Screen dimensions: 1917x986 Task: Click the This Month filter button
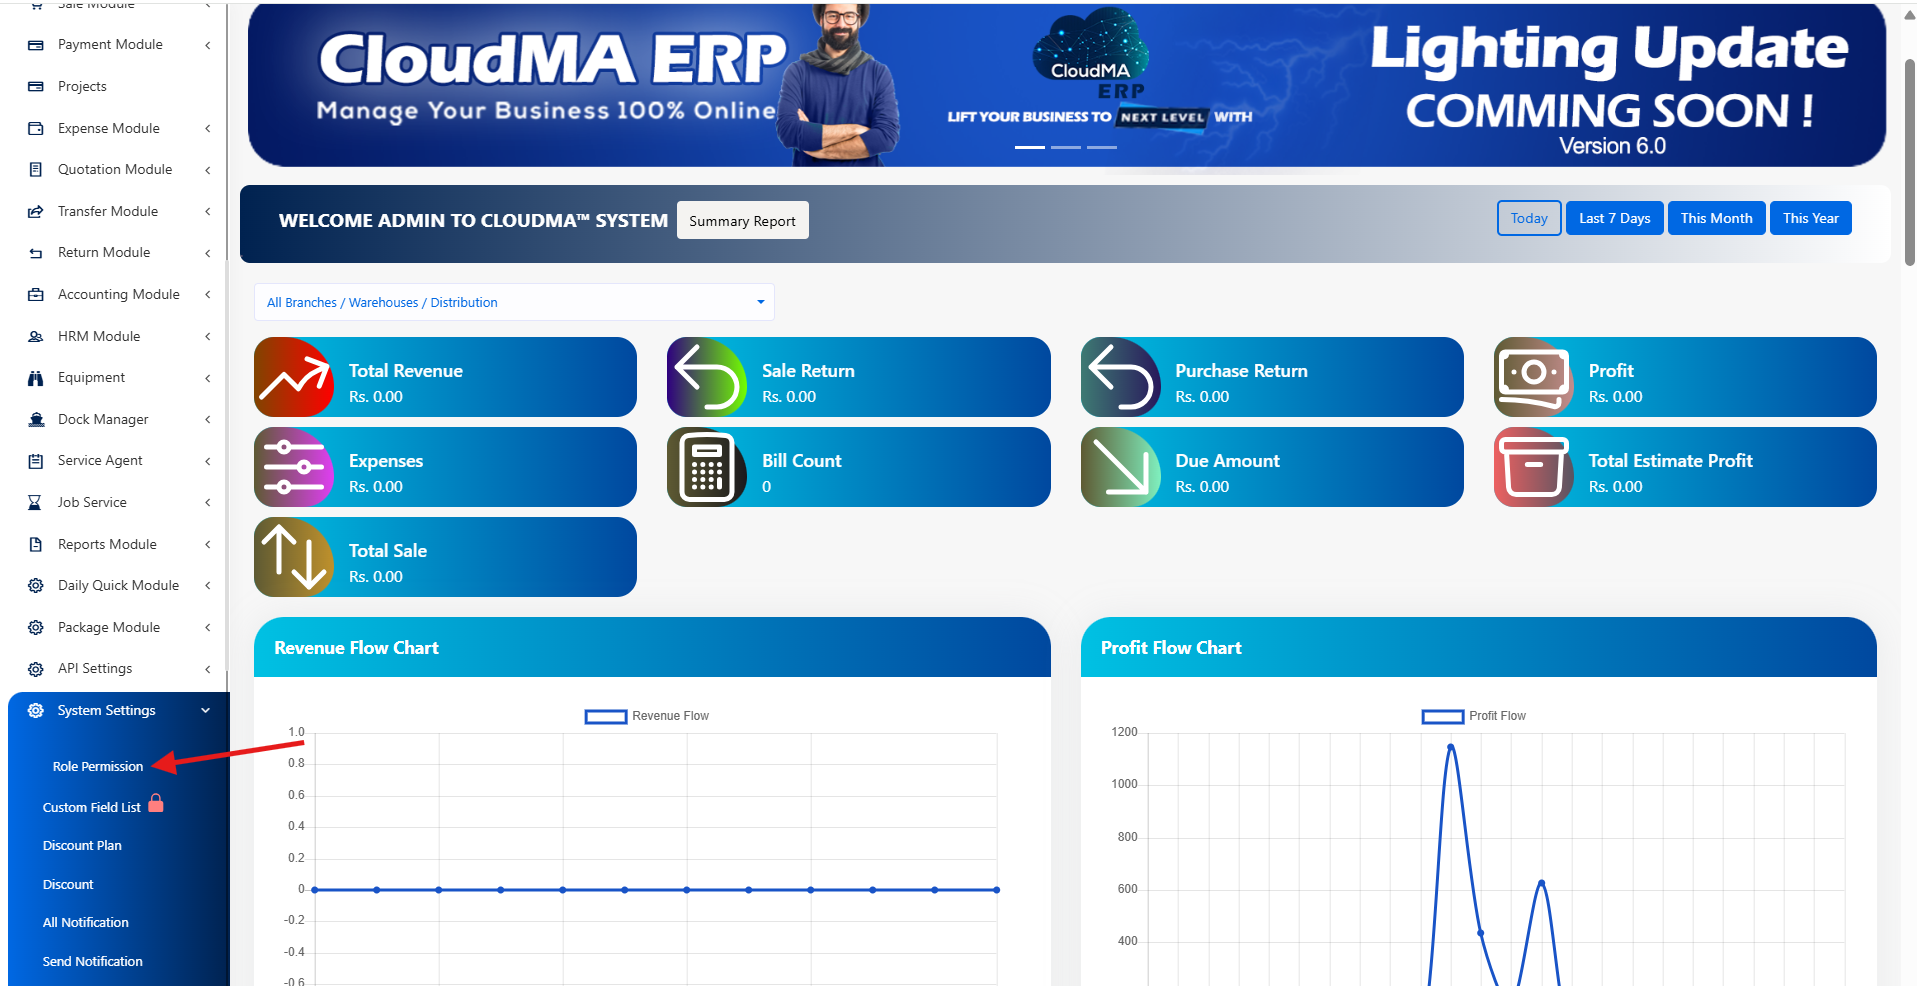pyautogui.click(x=1716, y=218)
